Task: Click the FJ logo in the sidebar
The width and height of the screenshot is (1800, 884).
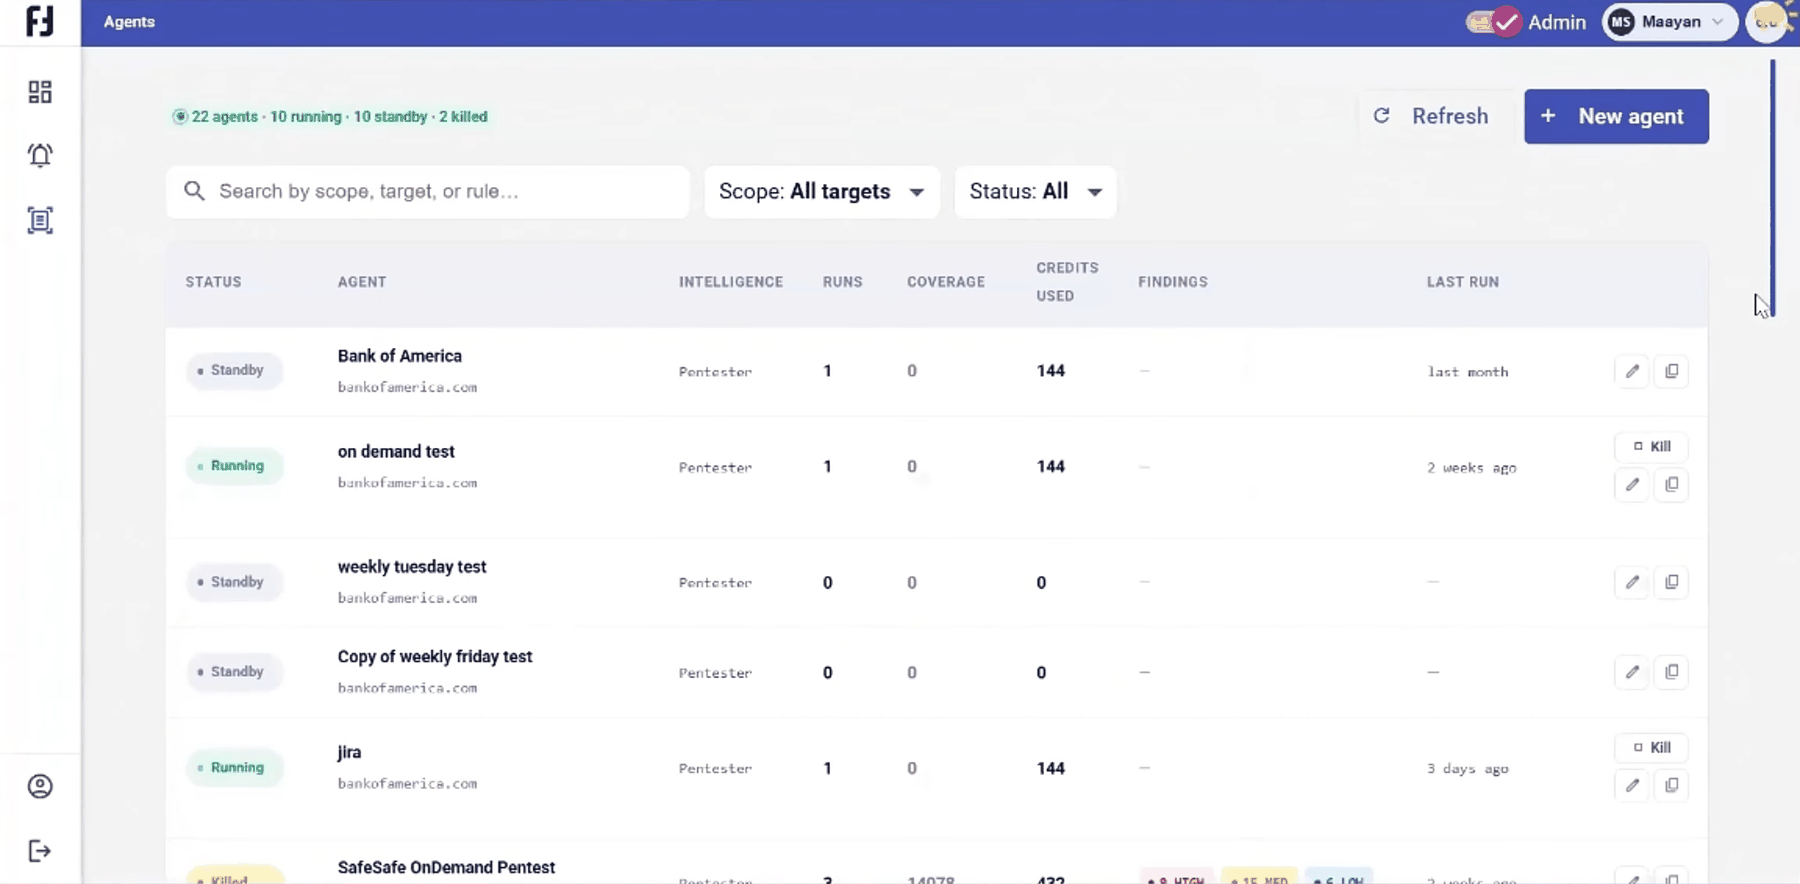Action: point(40,21)
